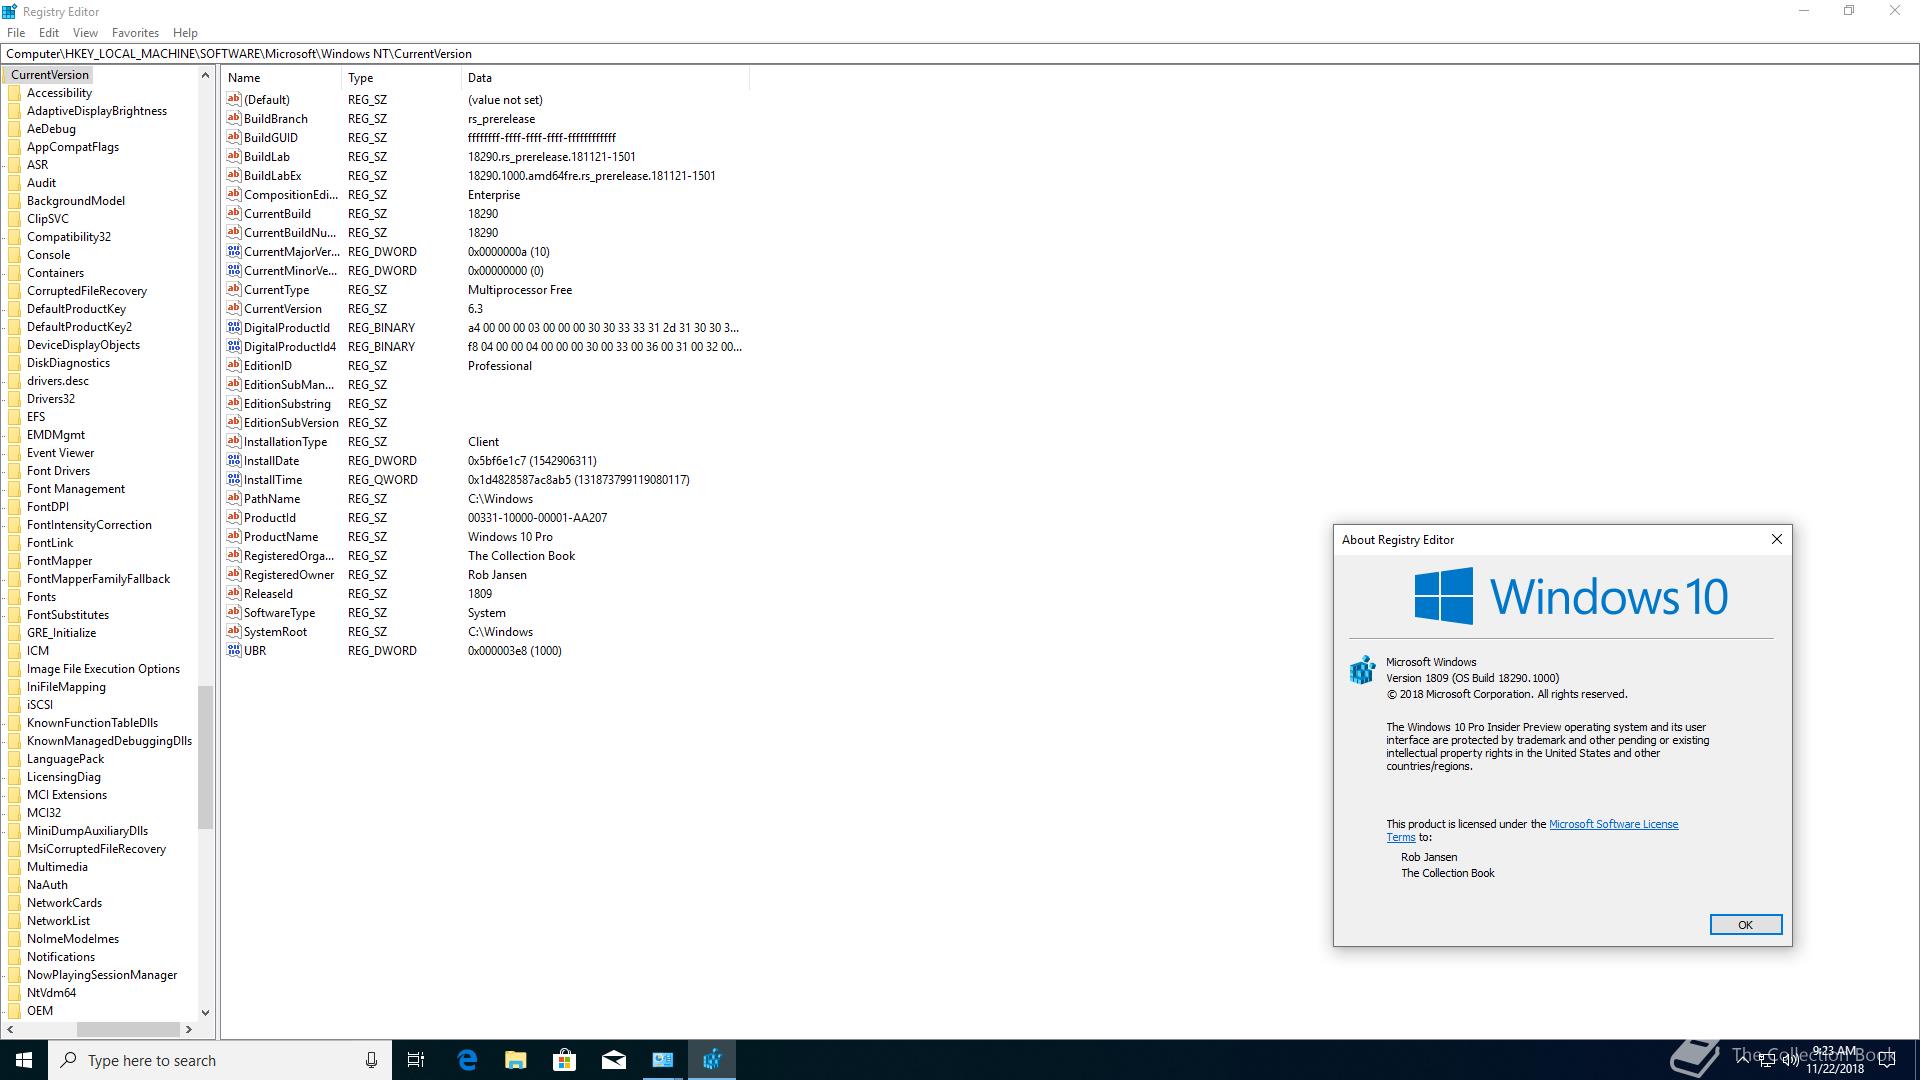Select the AppCompatFlags key

(x=73, y=147)
